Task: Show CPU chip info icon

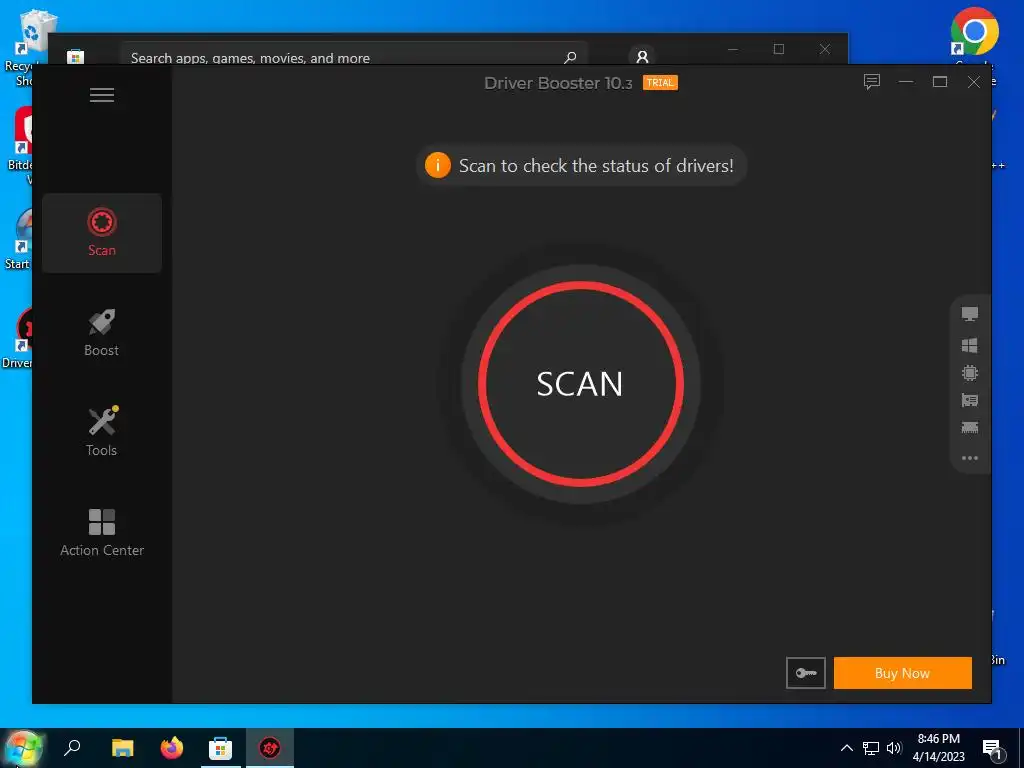Action: [x=970, y=373]
